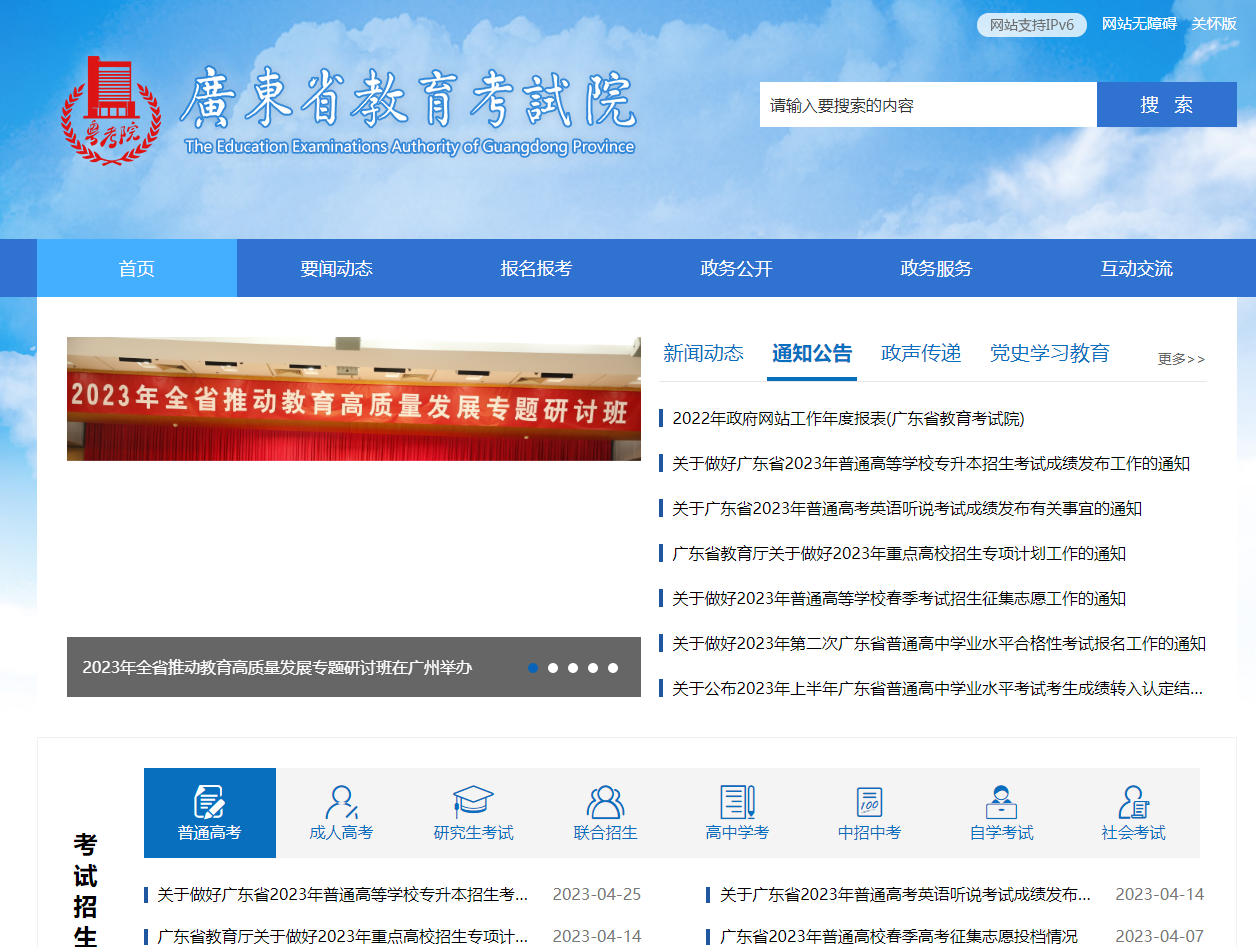The width and height of the screenshot is (1256, 947).
Task: Open the 学业水平合格性考试报名工作 notice
Action: pos(939,643)
